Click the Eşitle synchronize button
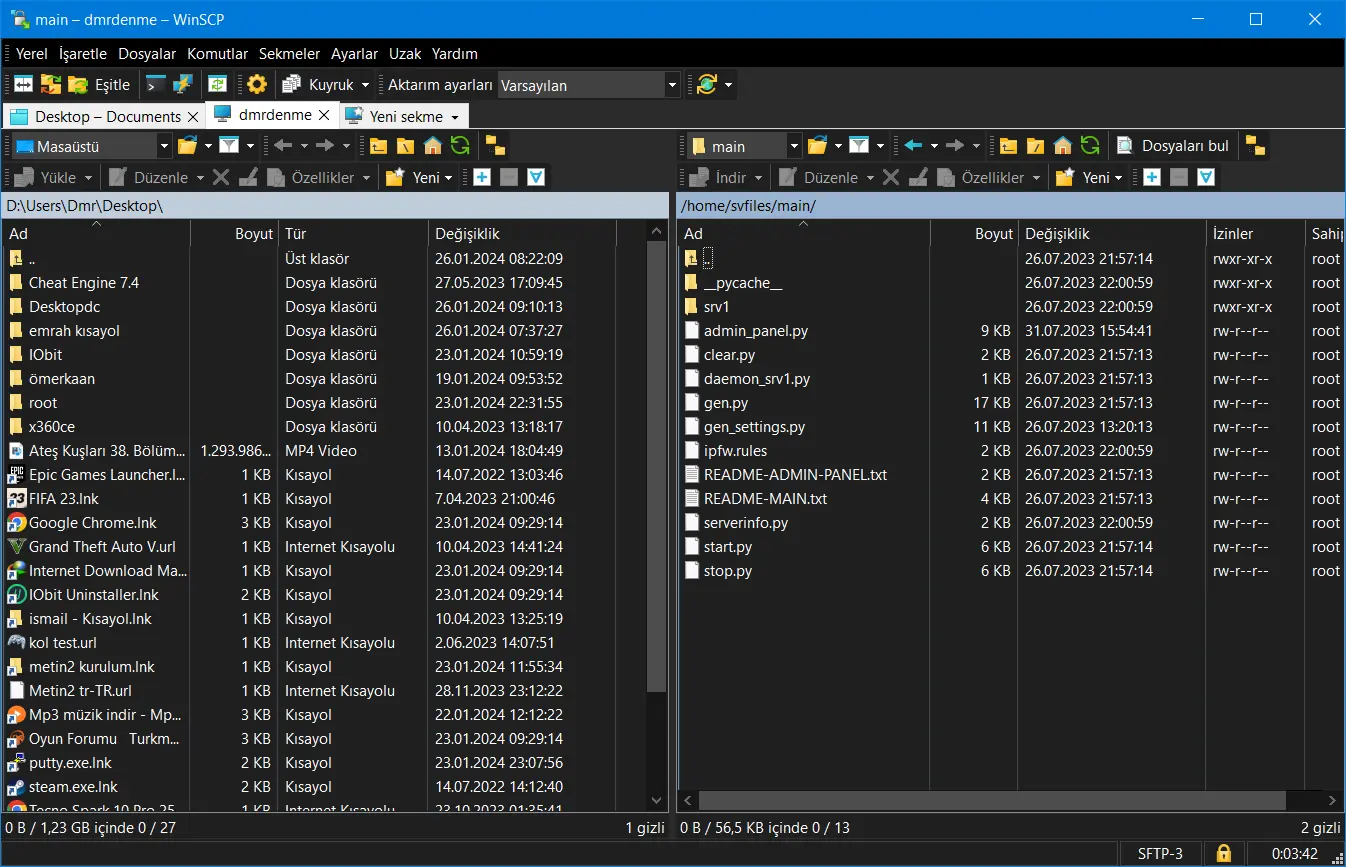 pos(99,85)
